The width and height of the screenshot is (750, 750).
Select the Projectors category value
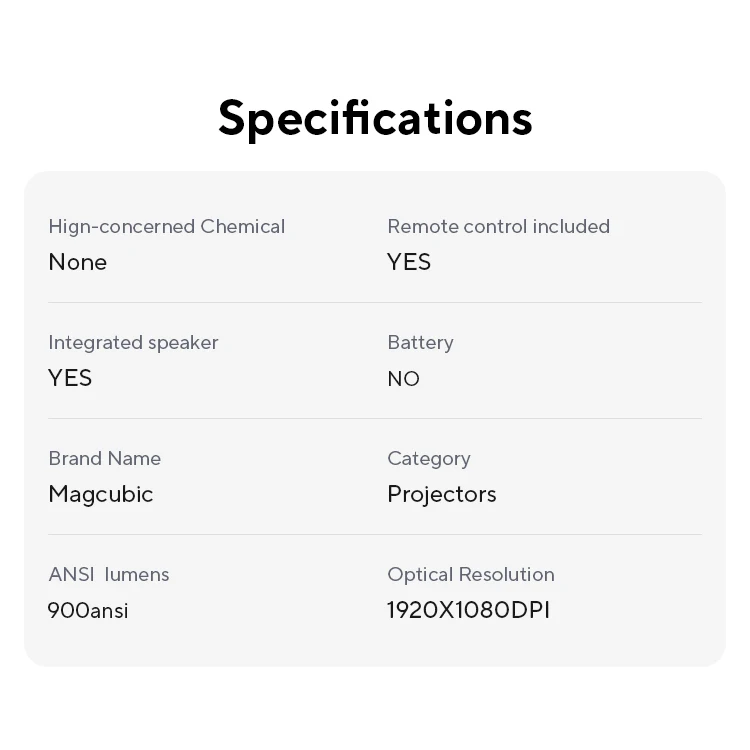[x=441, y=494]
